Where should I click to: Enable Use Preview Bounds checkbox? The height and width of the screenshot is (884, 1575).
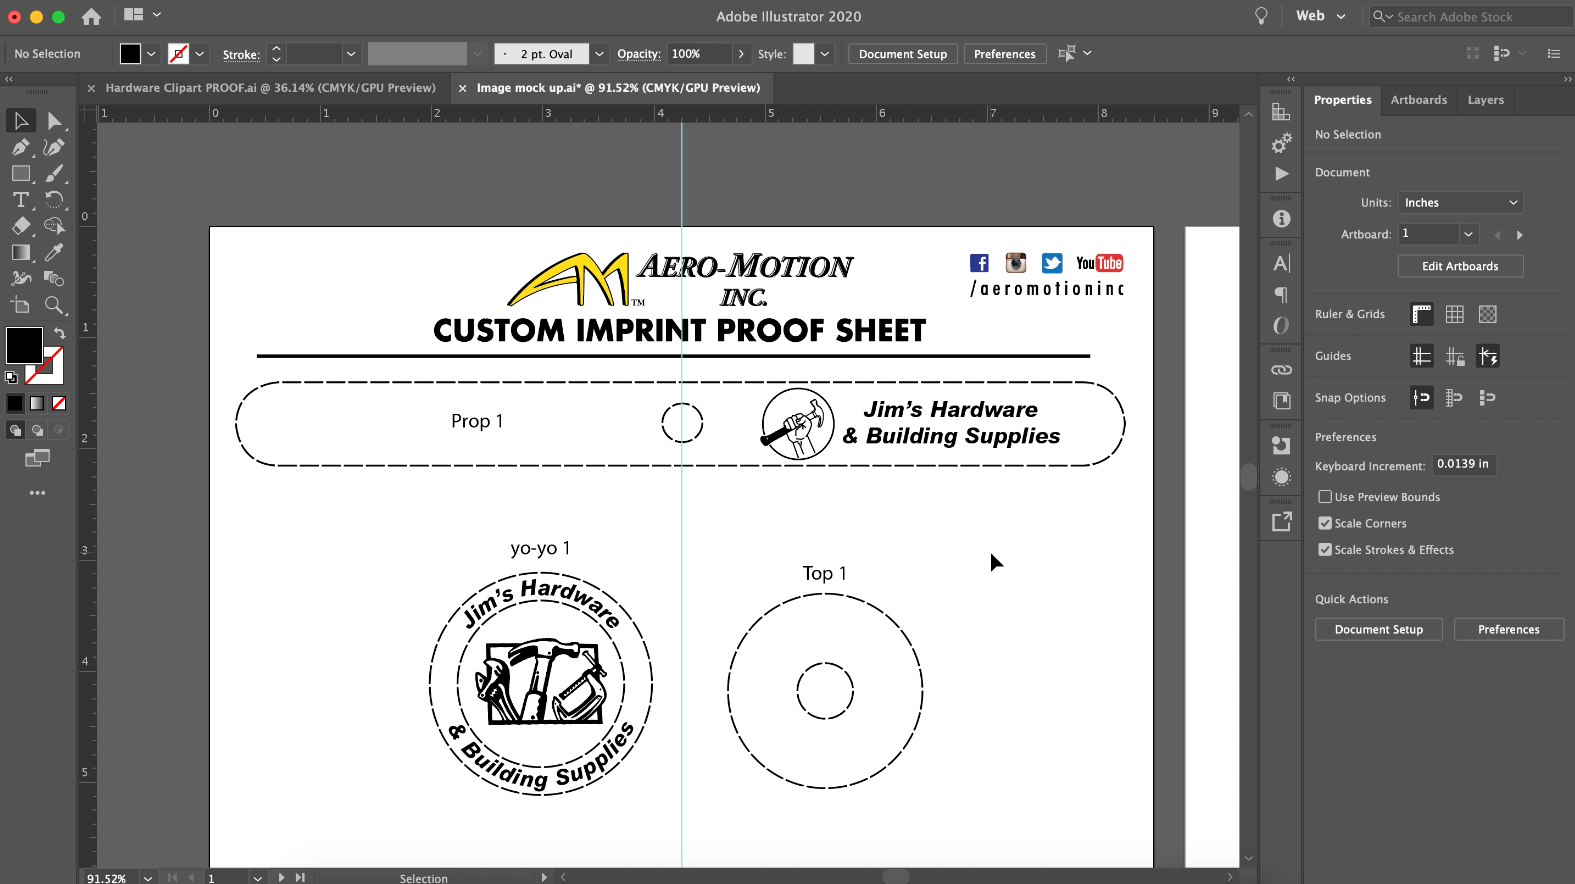click(x=1325, y=497)
